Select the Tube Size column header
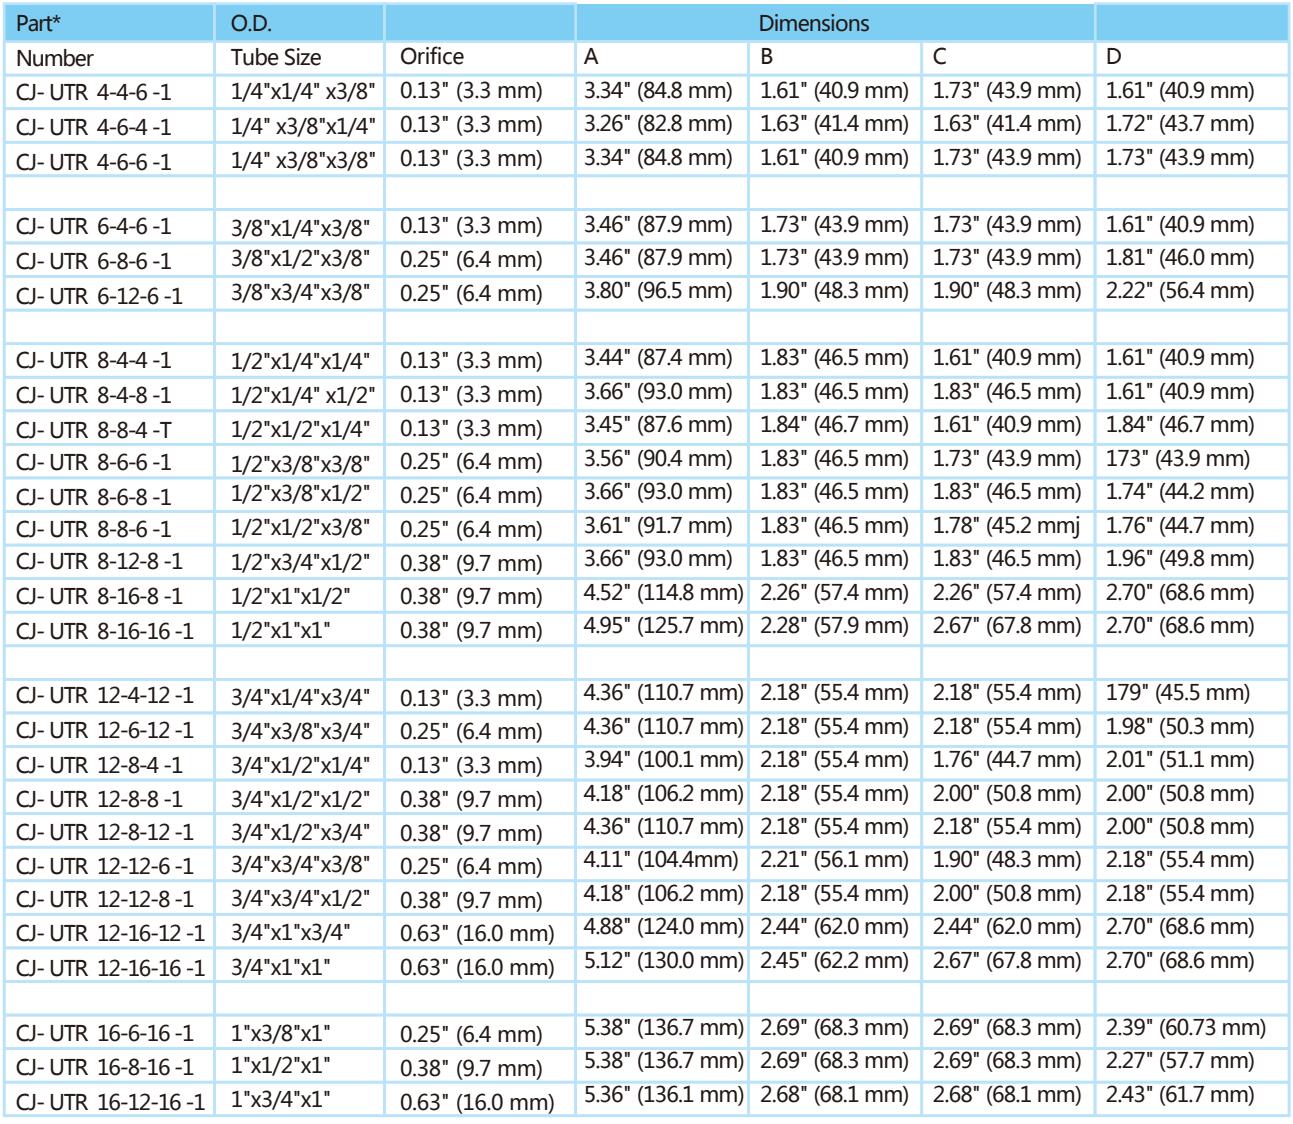The image size is (1293, 1124). coord(269,58)
